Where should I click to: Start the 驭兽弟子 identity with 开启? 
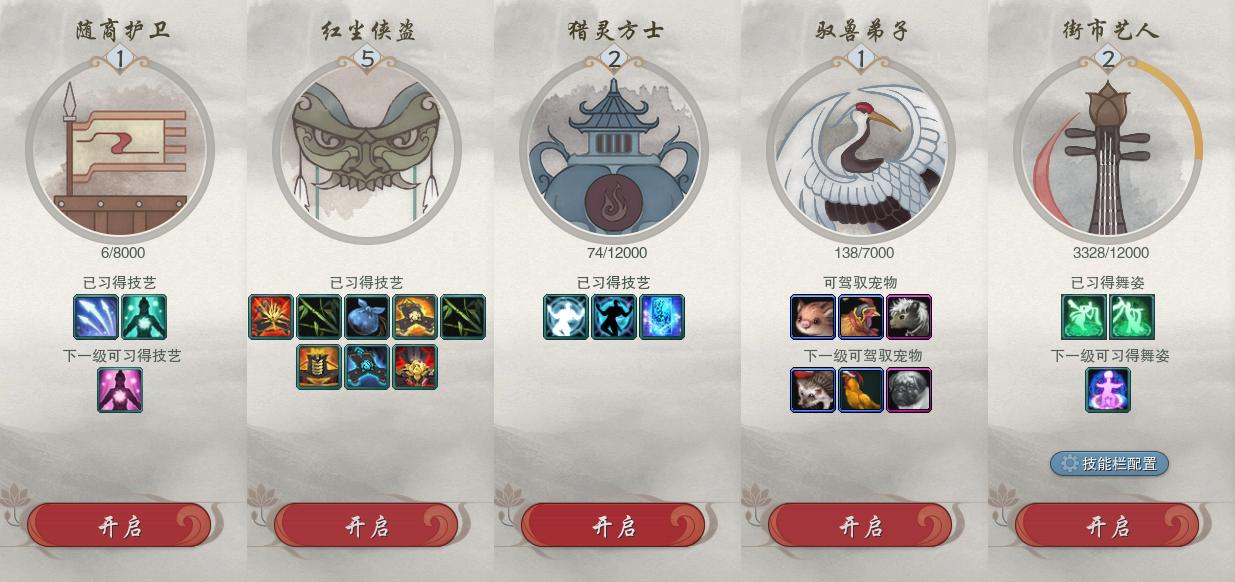pyautogui.click(x=861, y=526)
